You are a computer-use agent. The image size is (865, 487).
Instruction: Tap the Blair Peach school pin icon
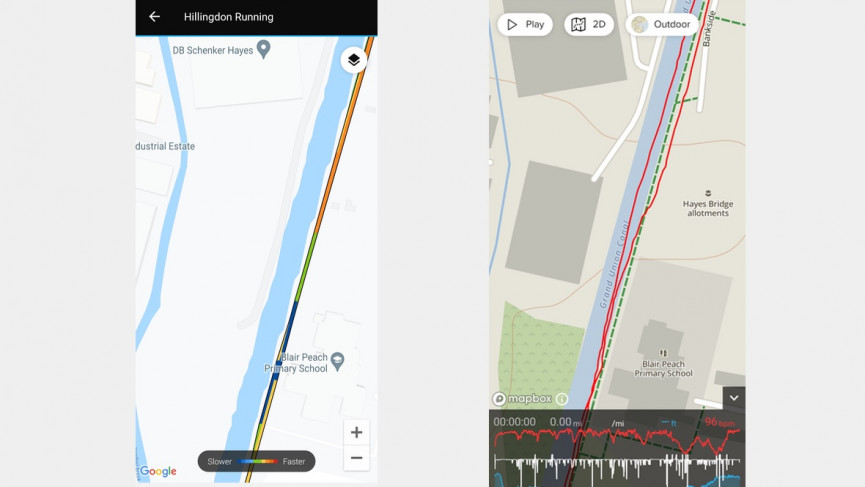click(337, 361)
